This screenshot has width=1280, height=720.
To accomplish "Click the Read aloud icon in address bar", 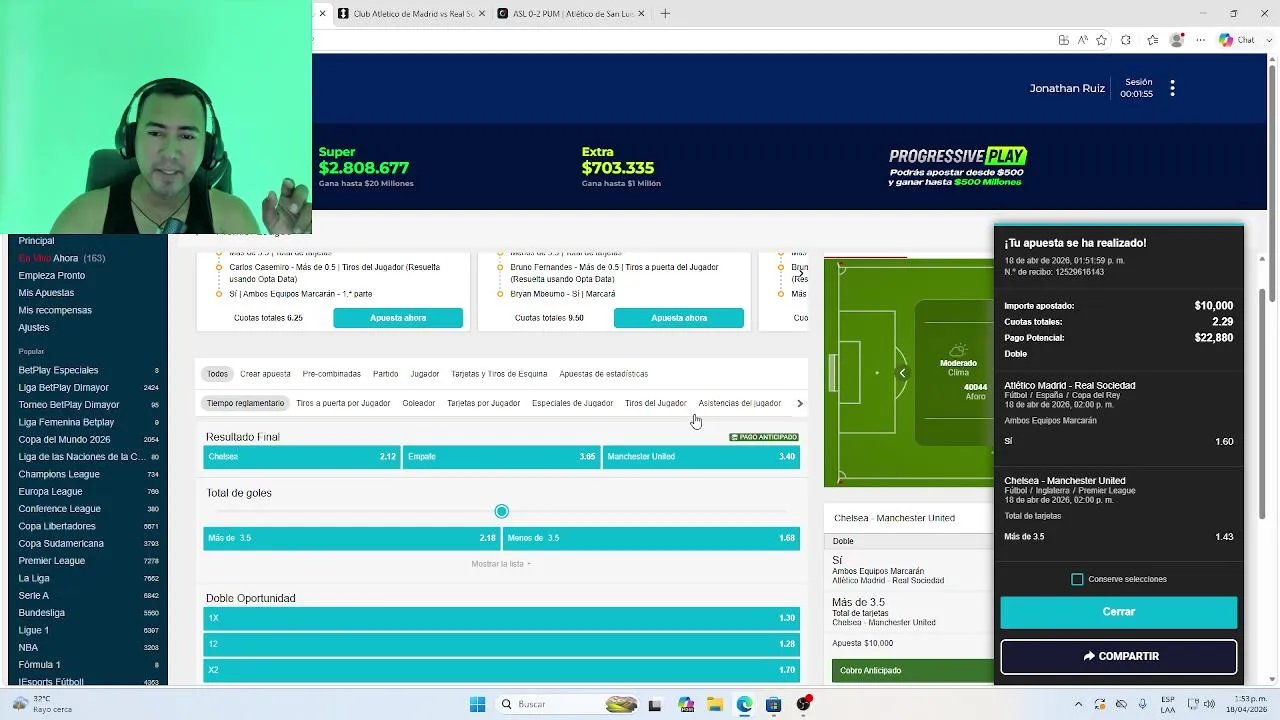I will click(x=1082, y=40).
